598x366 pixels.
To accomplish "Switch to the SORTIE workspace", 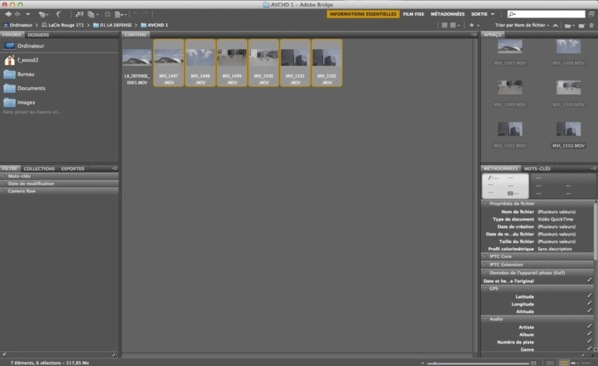I will pos(479,14).
